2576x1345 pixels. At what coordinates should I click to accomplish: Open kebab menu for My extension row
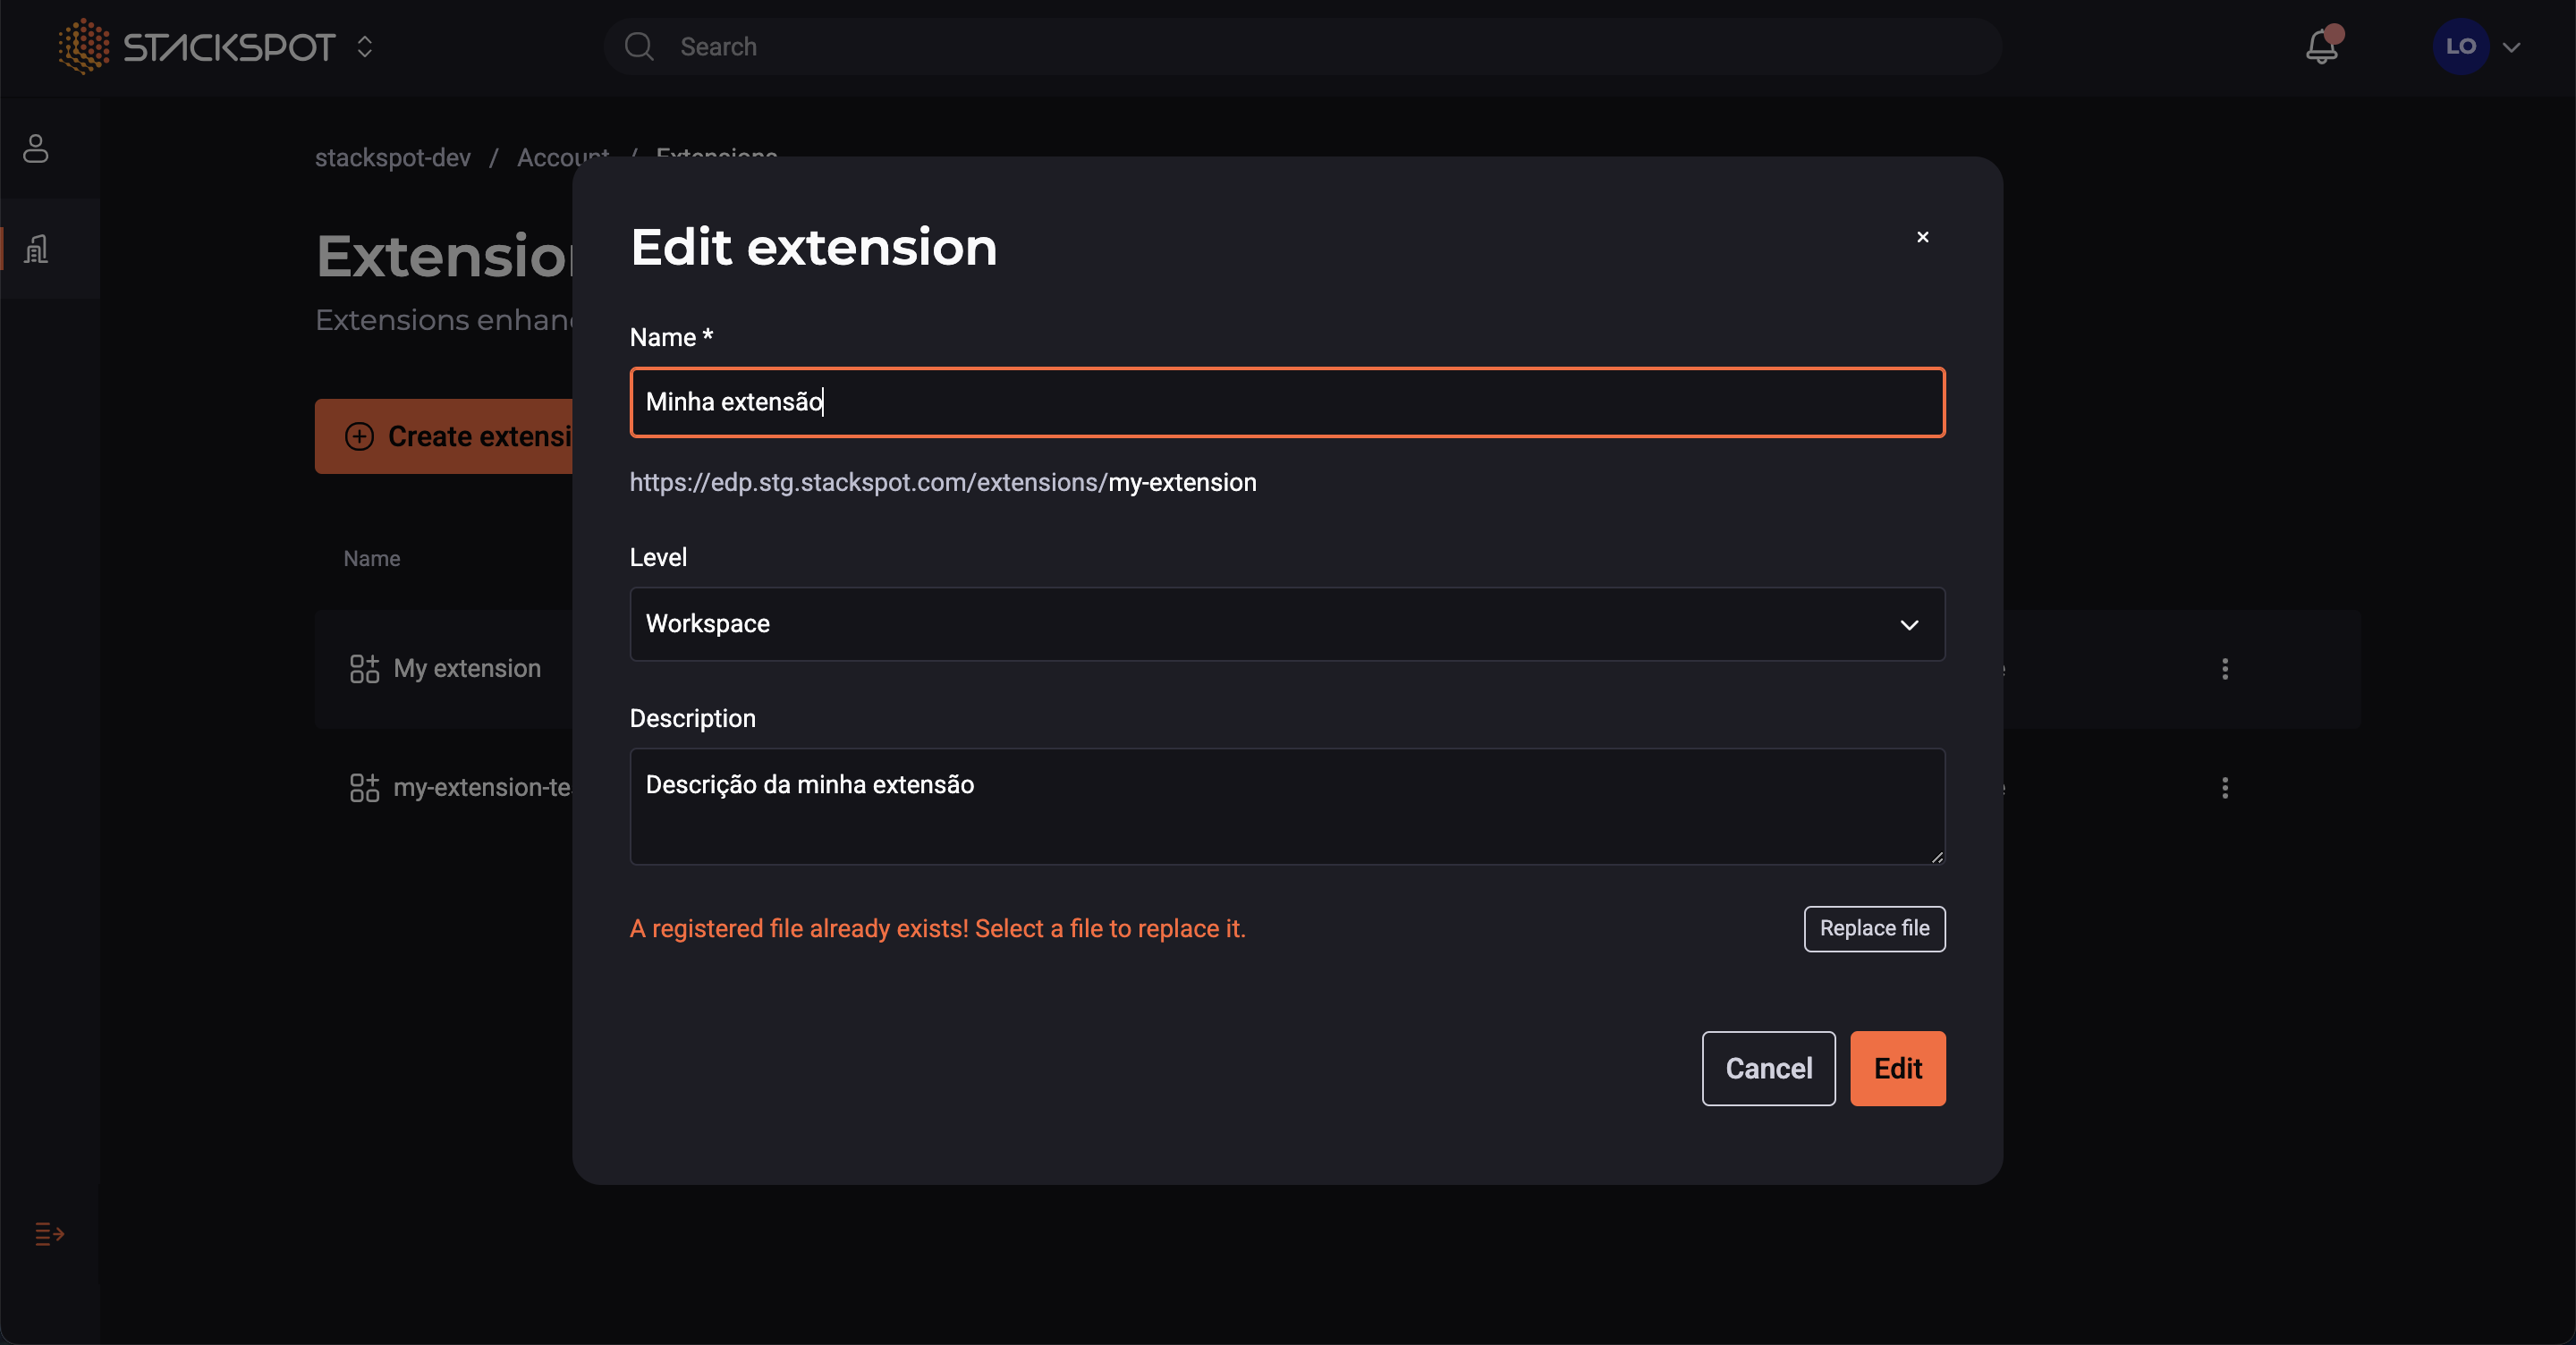tap(2225, 669)
